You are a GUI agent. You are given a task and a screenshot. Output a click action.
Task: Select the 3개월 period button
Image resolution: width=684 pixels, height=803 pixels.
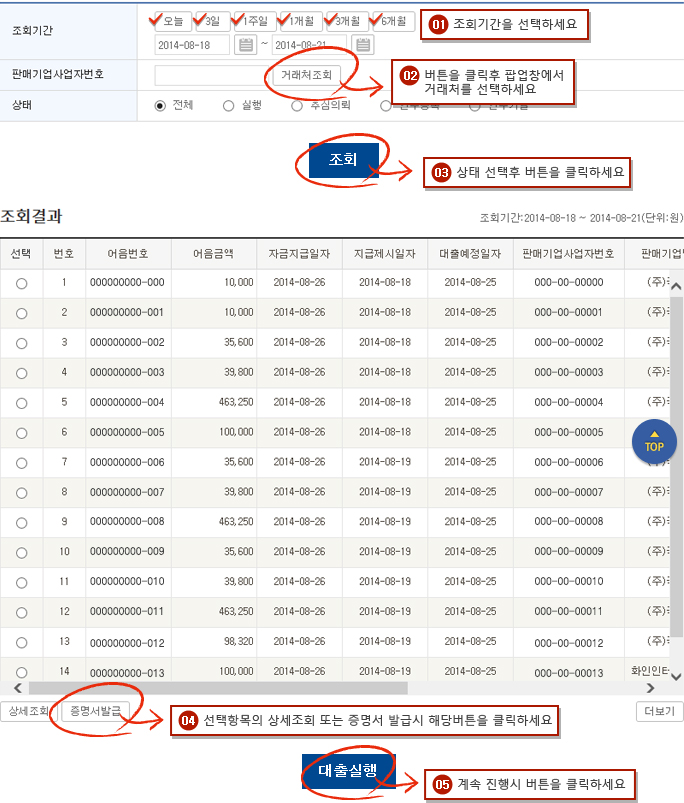click(x=347, y=21)
